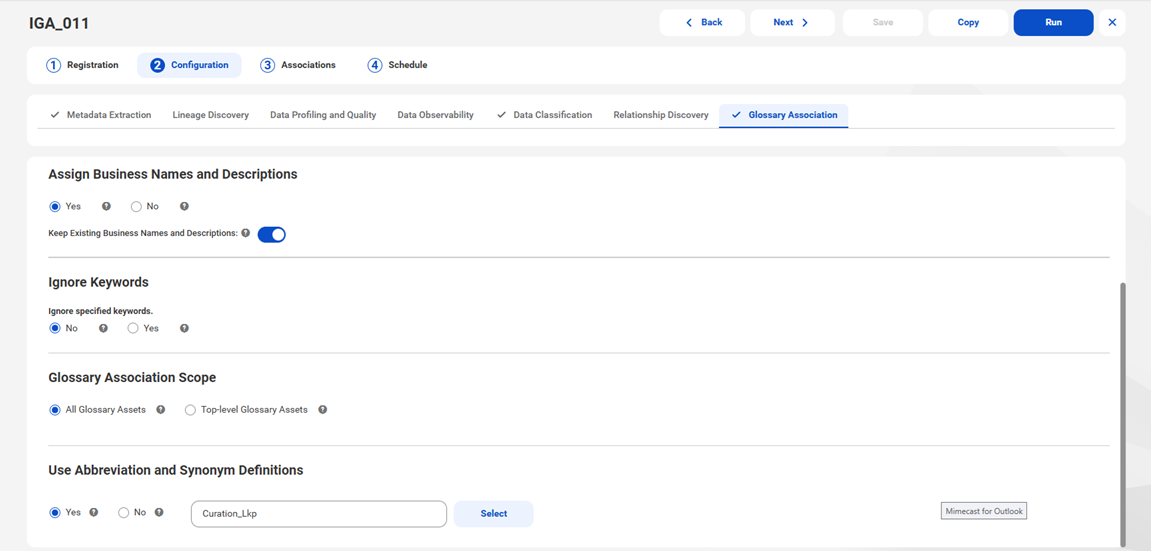Image resolution: width=1151 pixels, height=551 pixels.
Task: Click the Copy button
Action: tap(968, 23)
